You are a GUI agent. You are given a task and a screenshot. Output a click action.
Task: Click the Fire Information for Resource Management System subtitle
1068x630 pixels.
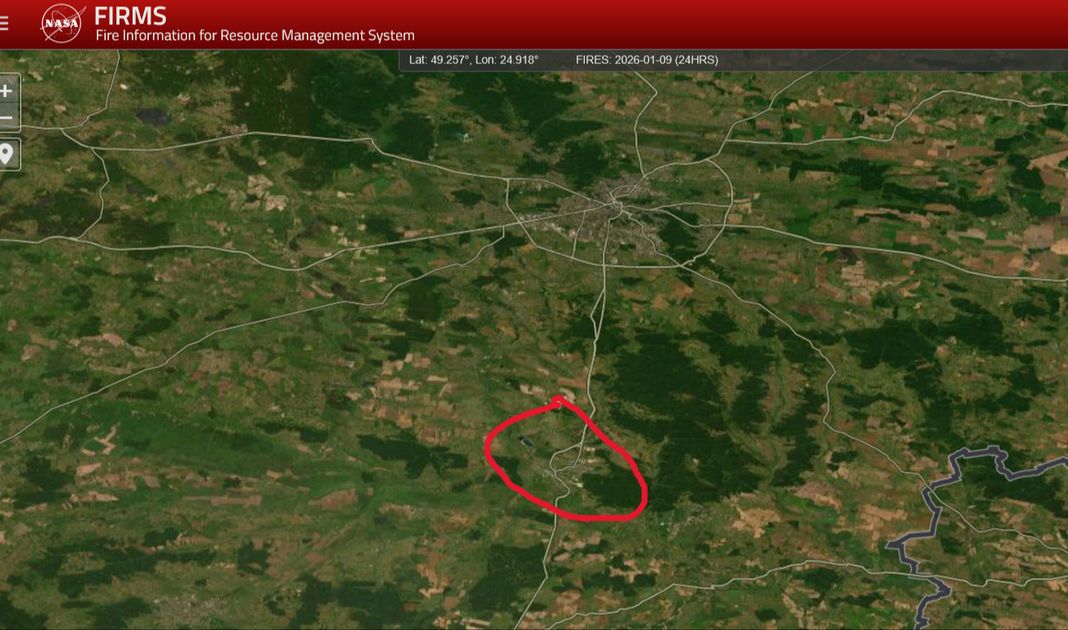254,36
